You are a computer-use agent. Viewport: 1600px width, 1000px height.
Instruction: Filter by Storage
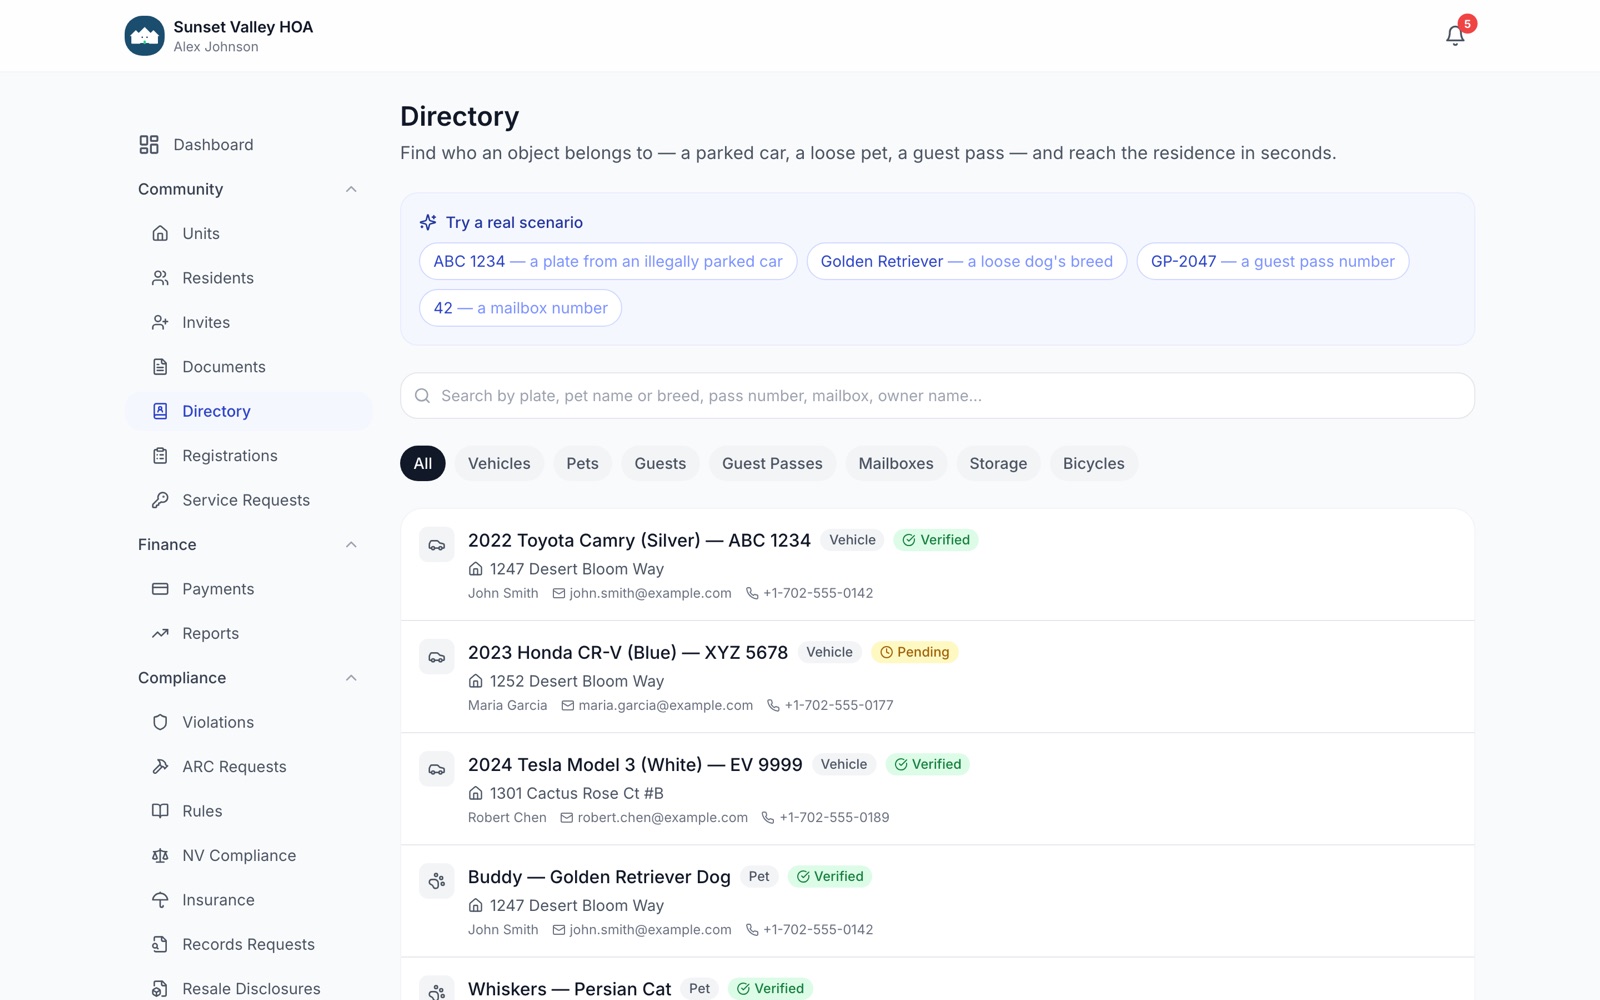tap(998, 463)
